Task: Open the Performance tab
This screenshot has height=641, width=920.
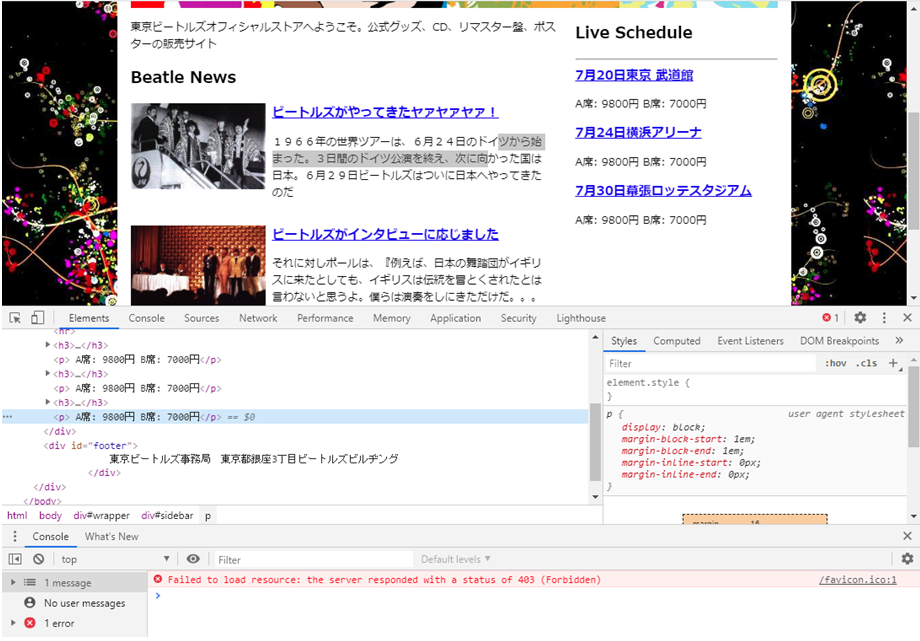Action: 325,318
